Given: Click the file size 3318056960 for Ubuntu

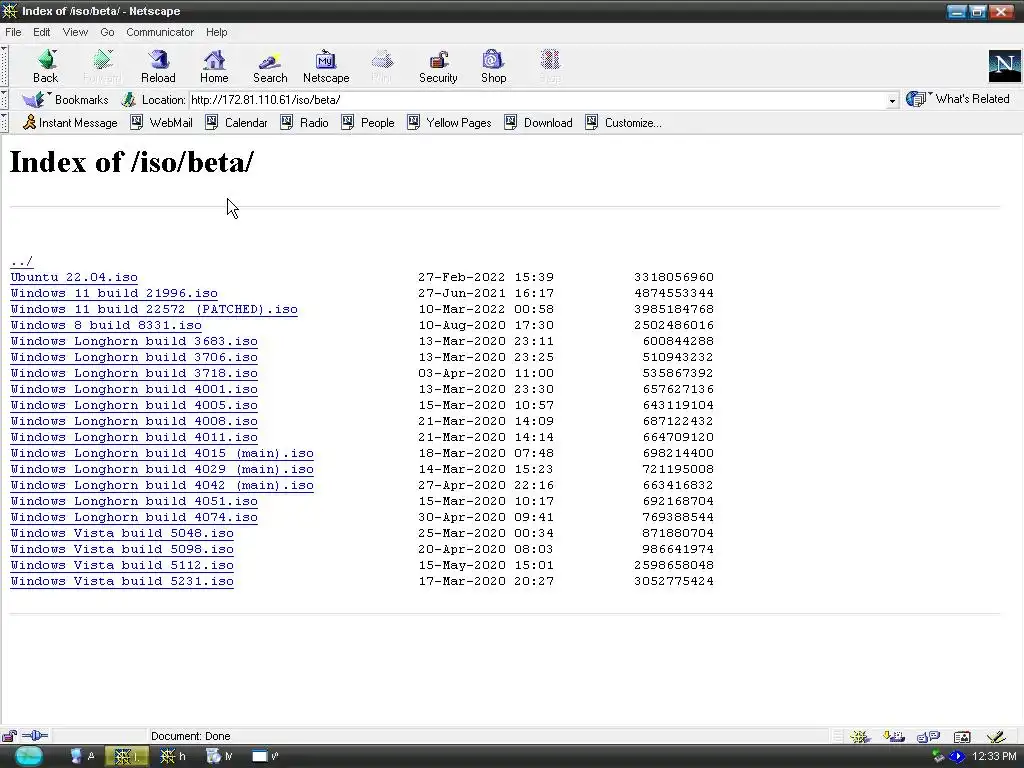Looking at the screenshot, I should [674, 277].
